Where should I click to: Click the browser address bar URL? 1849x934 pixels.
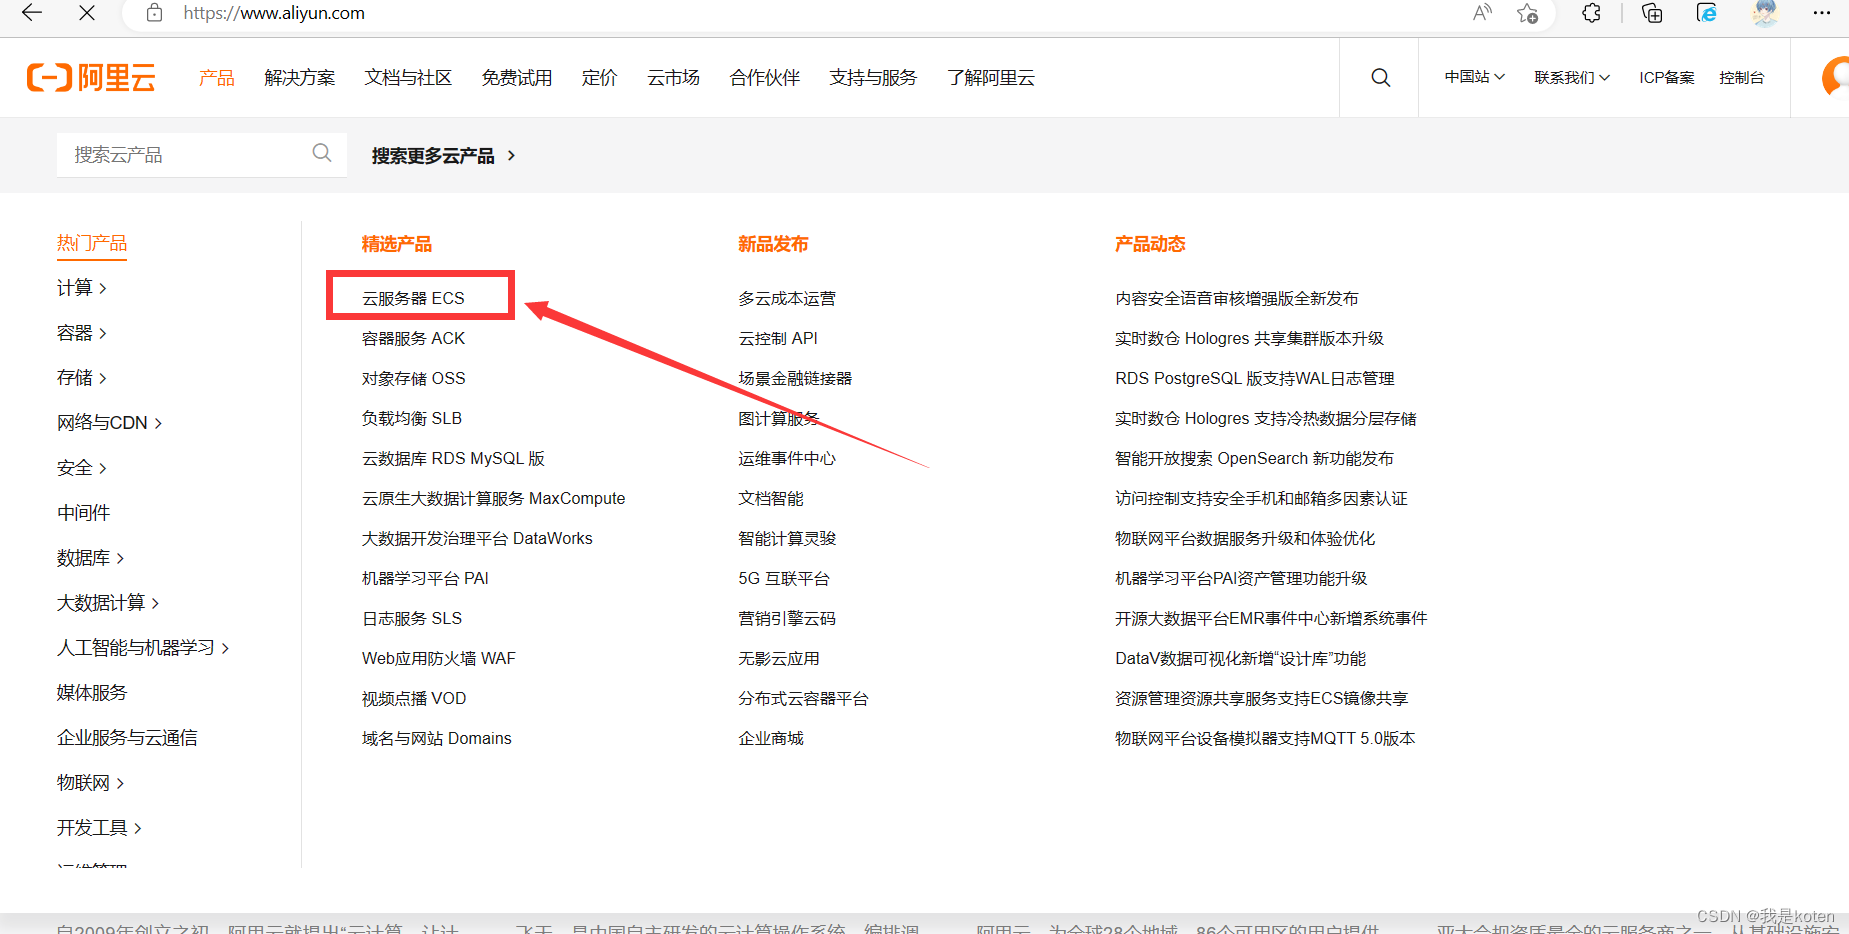274,13
